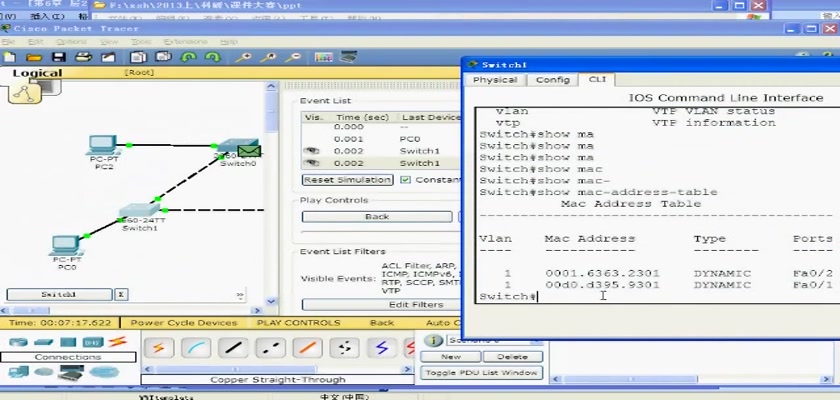Switch to the Config tab in Switch1
The image size is (840, 400).
[x=553, y=80]
